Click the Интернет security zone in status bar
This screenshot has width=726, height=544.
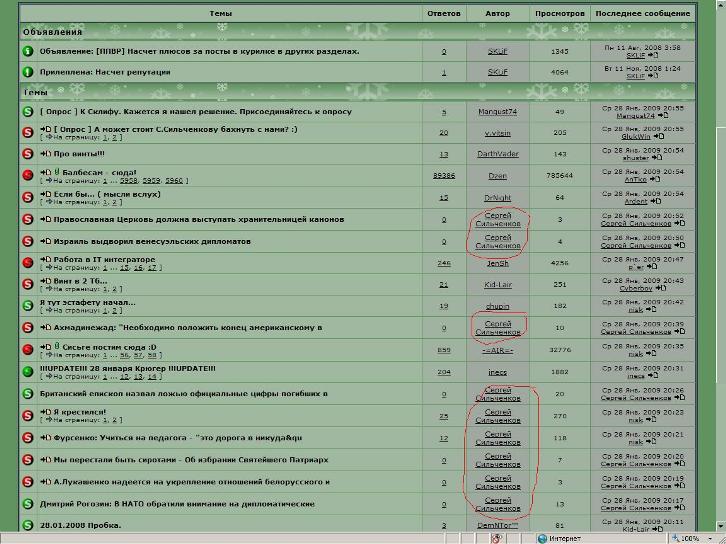coord(559,538)
